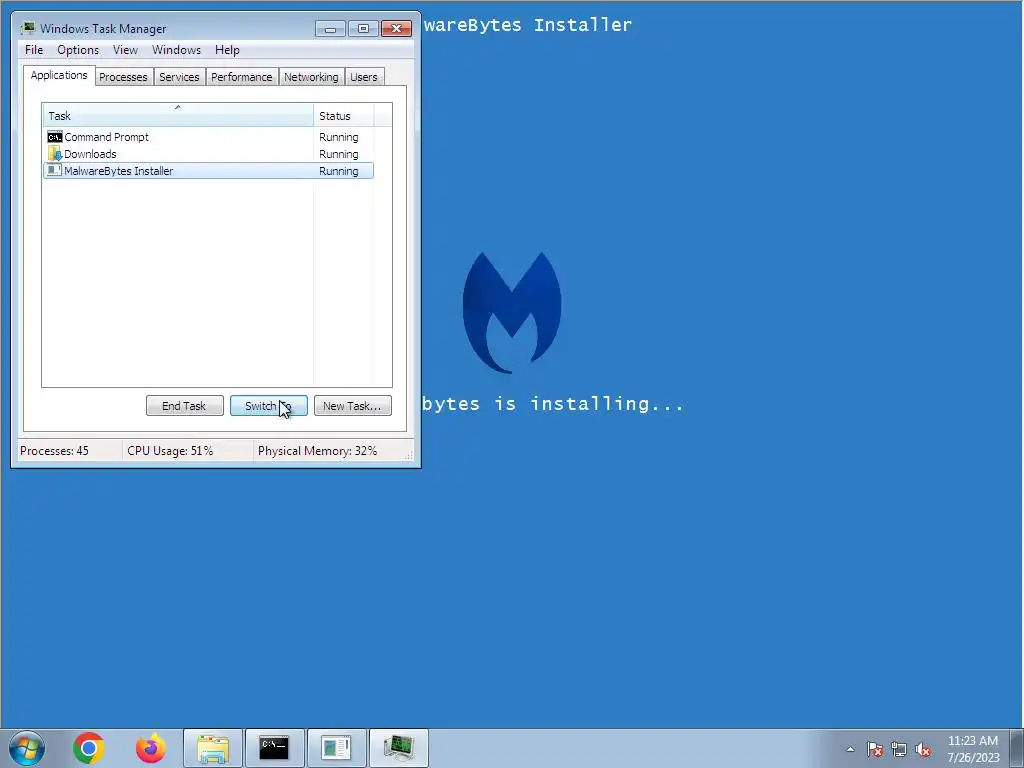Launch Firefox from the taskbar
This screenshot has width=1024, height=768.
pos(151,748)
